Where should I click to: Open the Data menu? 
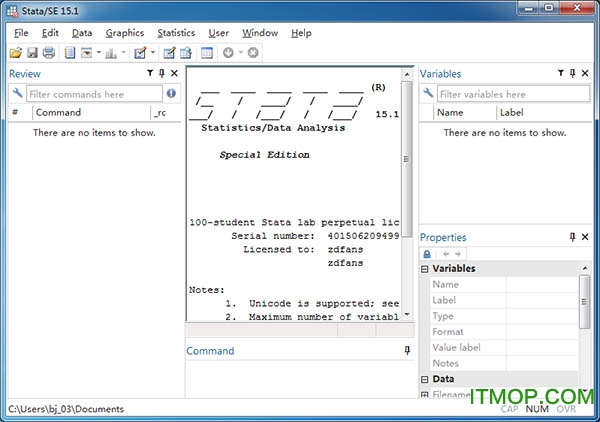[x=82, y=33]
